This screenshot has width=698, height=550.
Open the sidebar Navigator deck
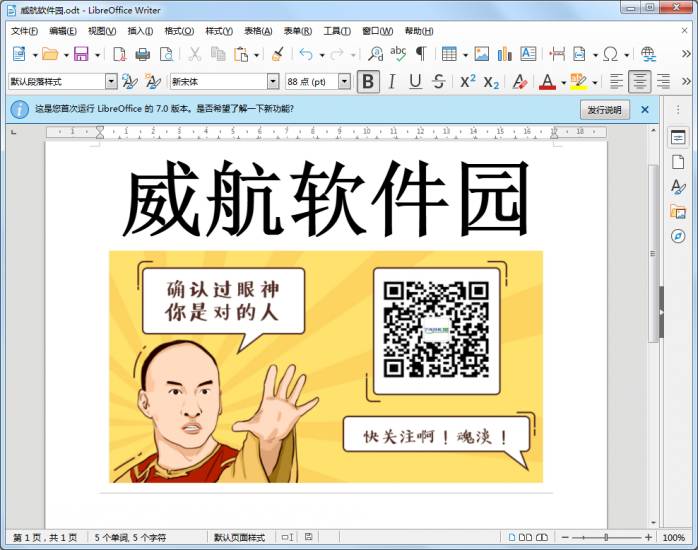[x=678, y=236]
